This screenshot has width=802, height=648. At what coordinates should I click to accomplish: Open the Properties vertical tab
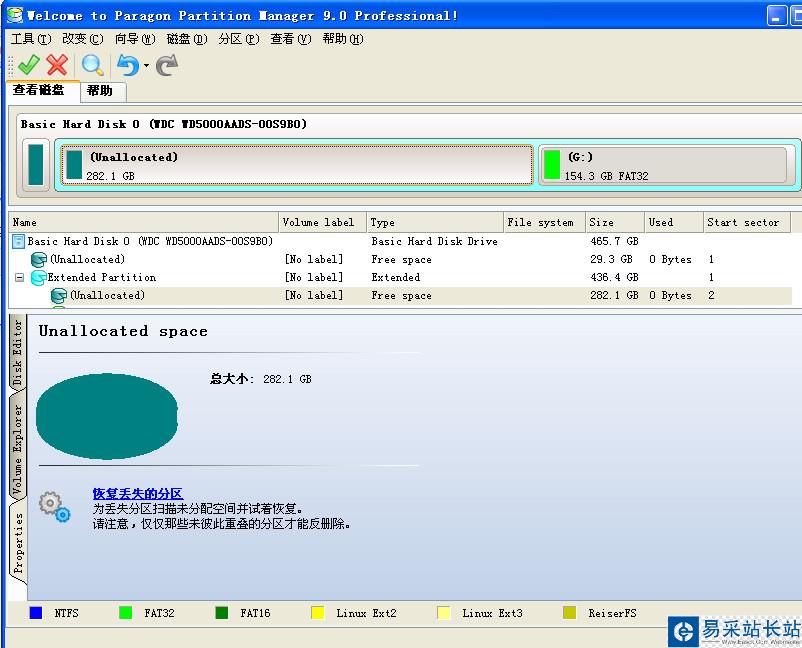tap(17, 543)
